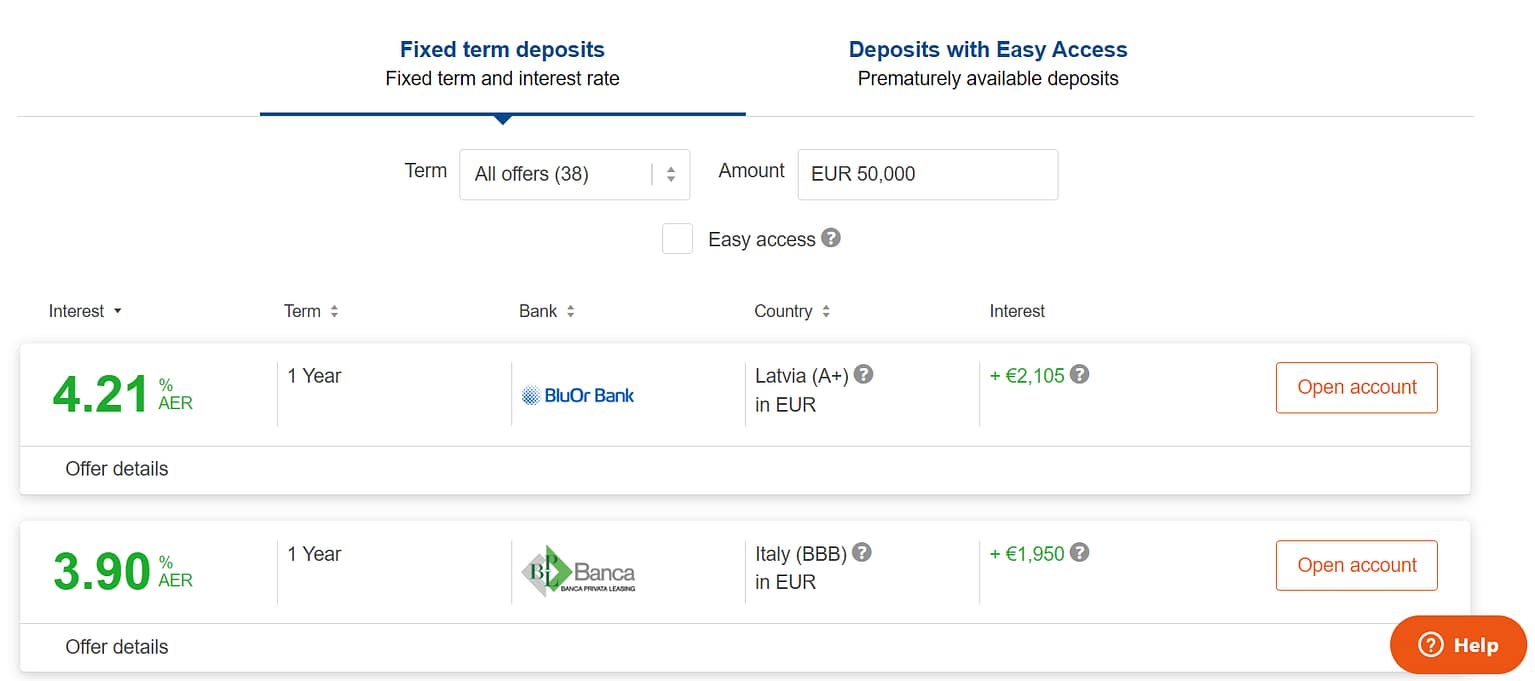Image resolution: width=1535 pixels, height=681 pixels.
Task: Click the BPL Banca Privata Leasing logo
Action: click(x=580, y=570)
